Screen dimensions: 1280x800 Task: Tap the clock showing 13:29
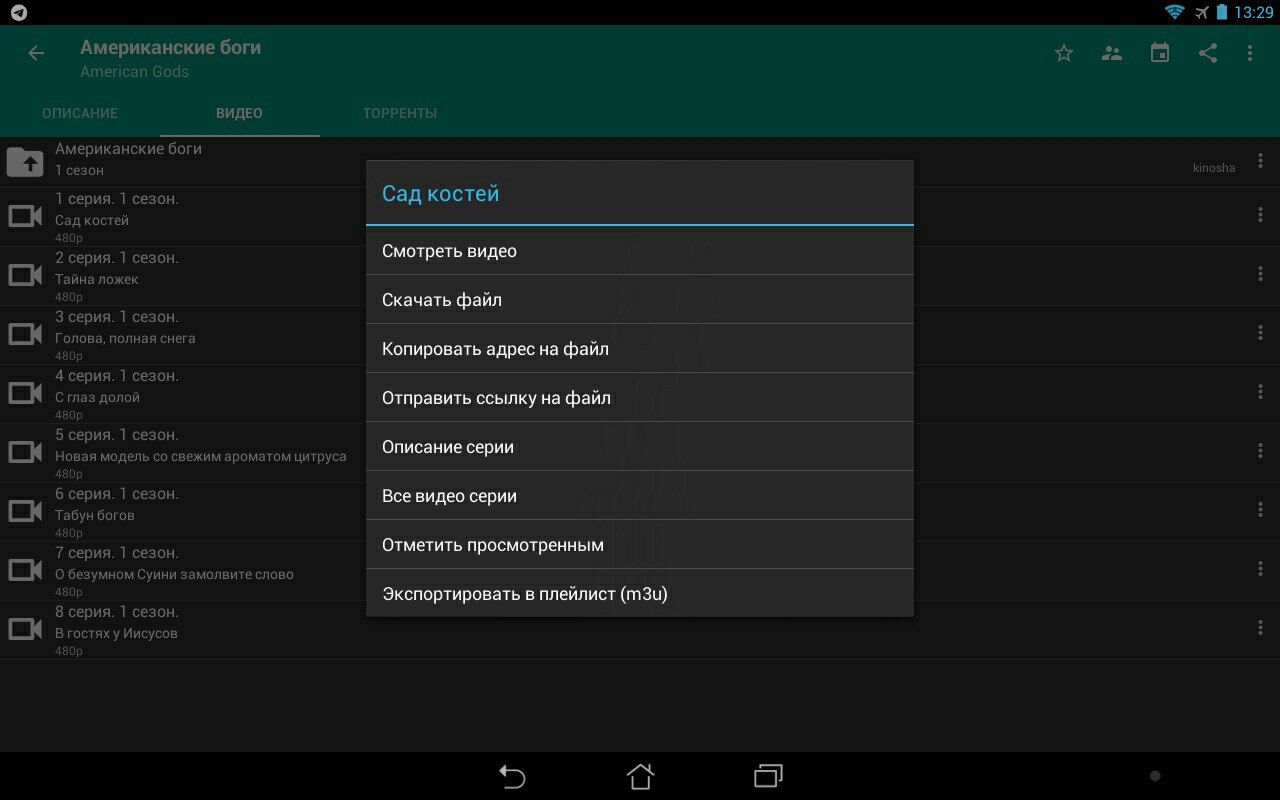[1253, 12]
